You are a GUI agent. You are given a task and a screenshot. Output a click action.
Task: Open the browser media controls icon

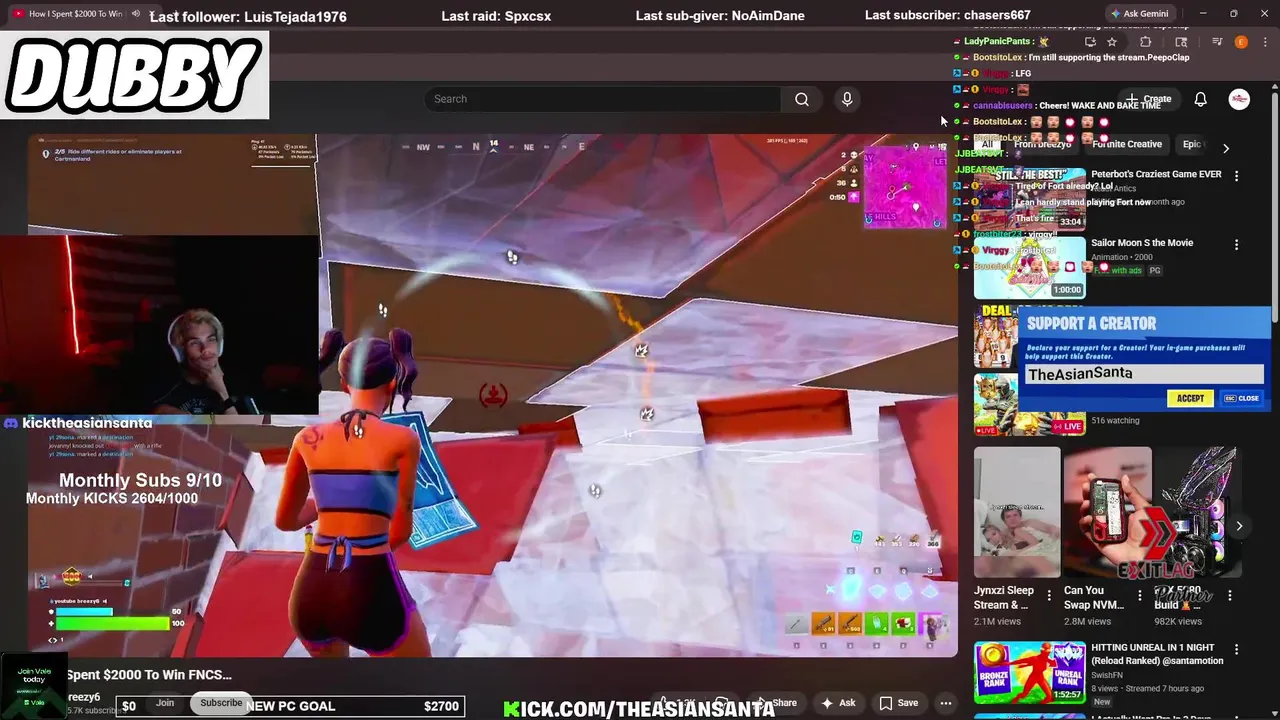pyautogui.click(x=1217, y=42)
